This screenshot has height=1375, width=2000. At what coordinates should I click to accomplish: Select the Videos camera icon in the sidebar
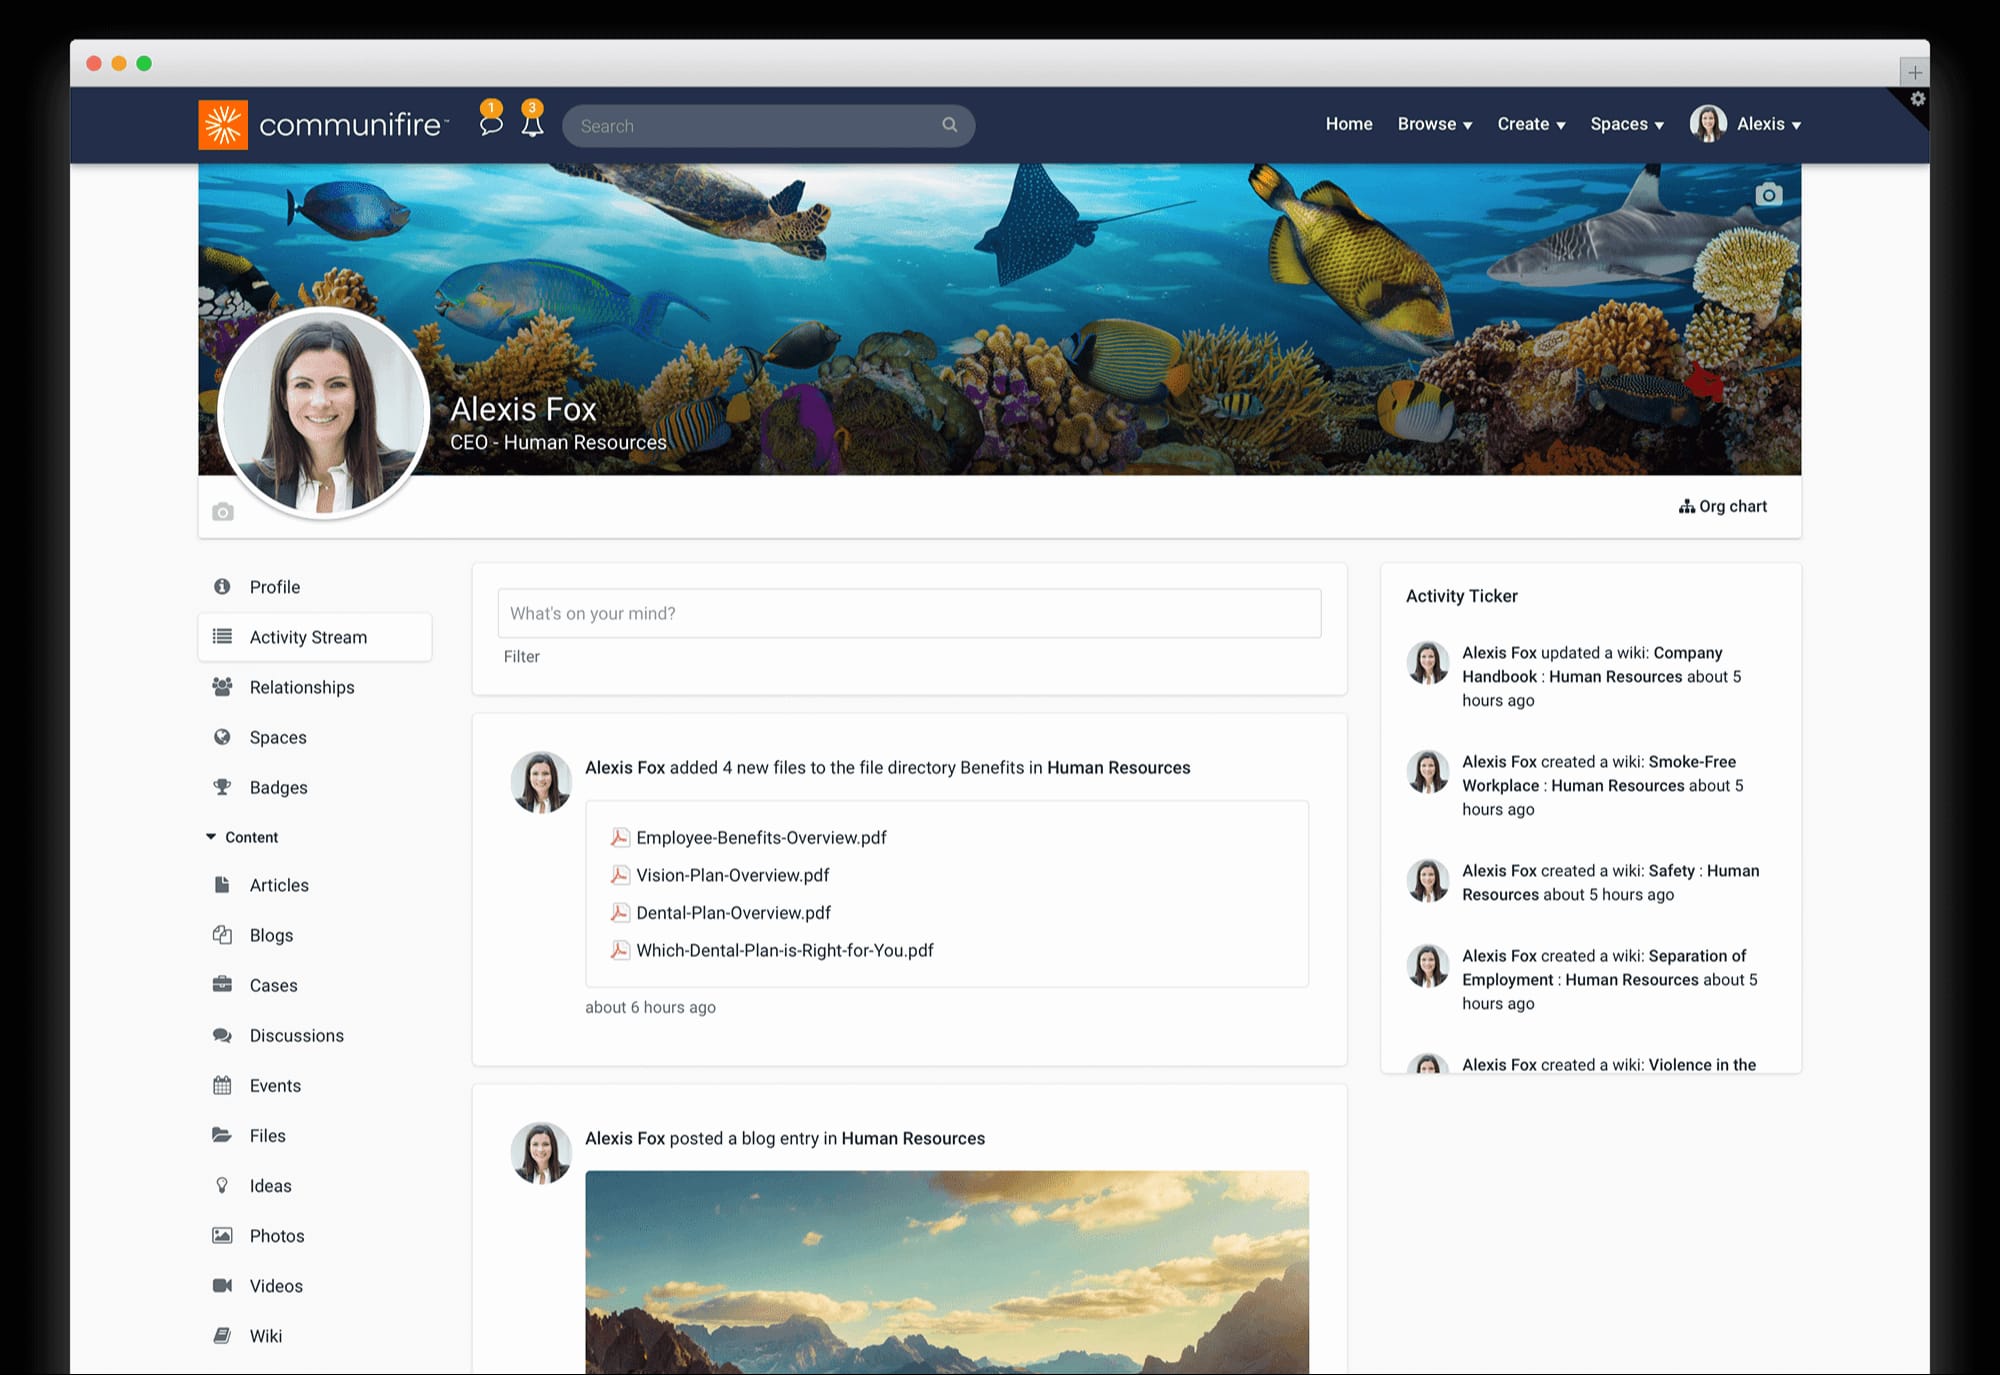click(222, 1285)
